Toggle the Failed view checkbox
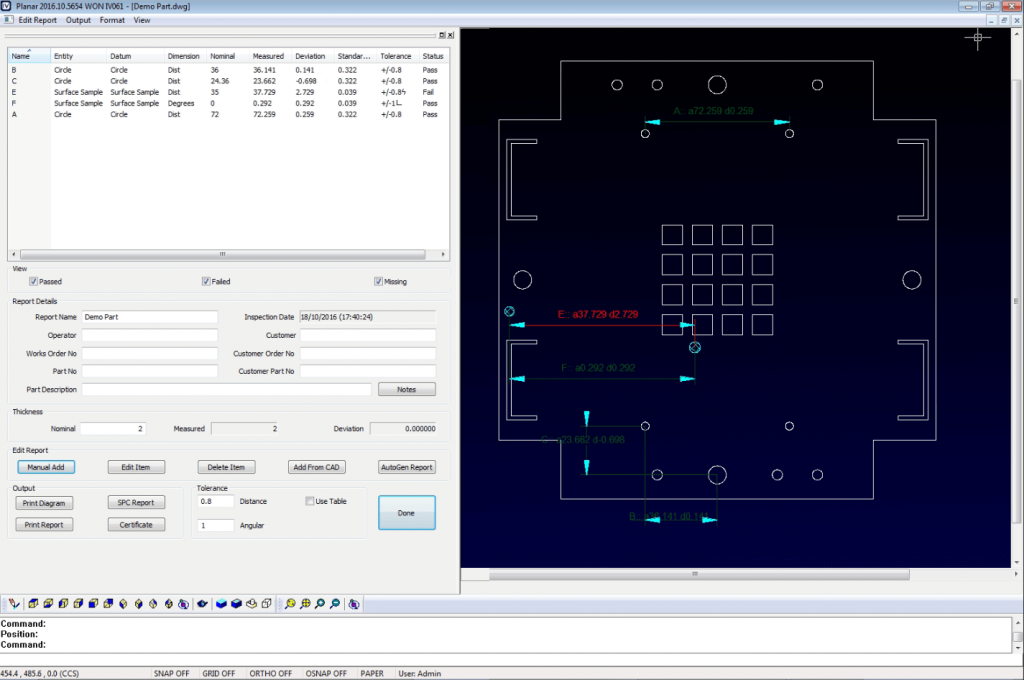 (x=206, y=282)
